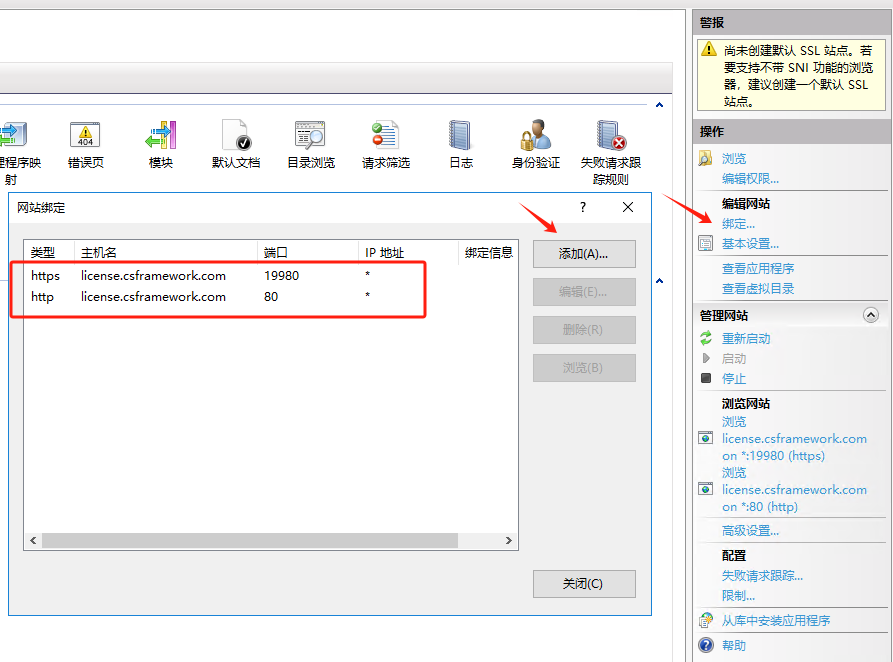Click the globe icon for the https 19980 site

coord(706,438)
